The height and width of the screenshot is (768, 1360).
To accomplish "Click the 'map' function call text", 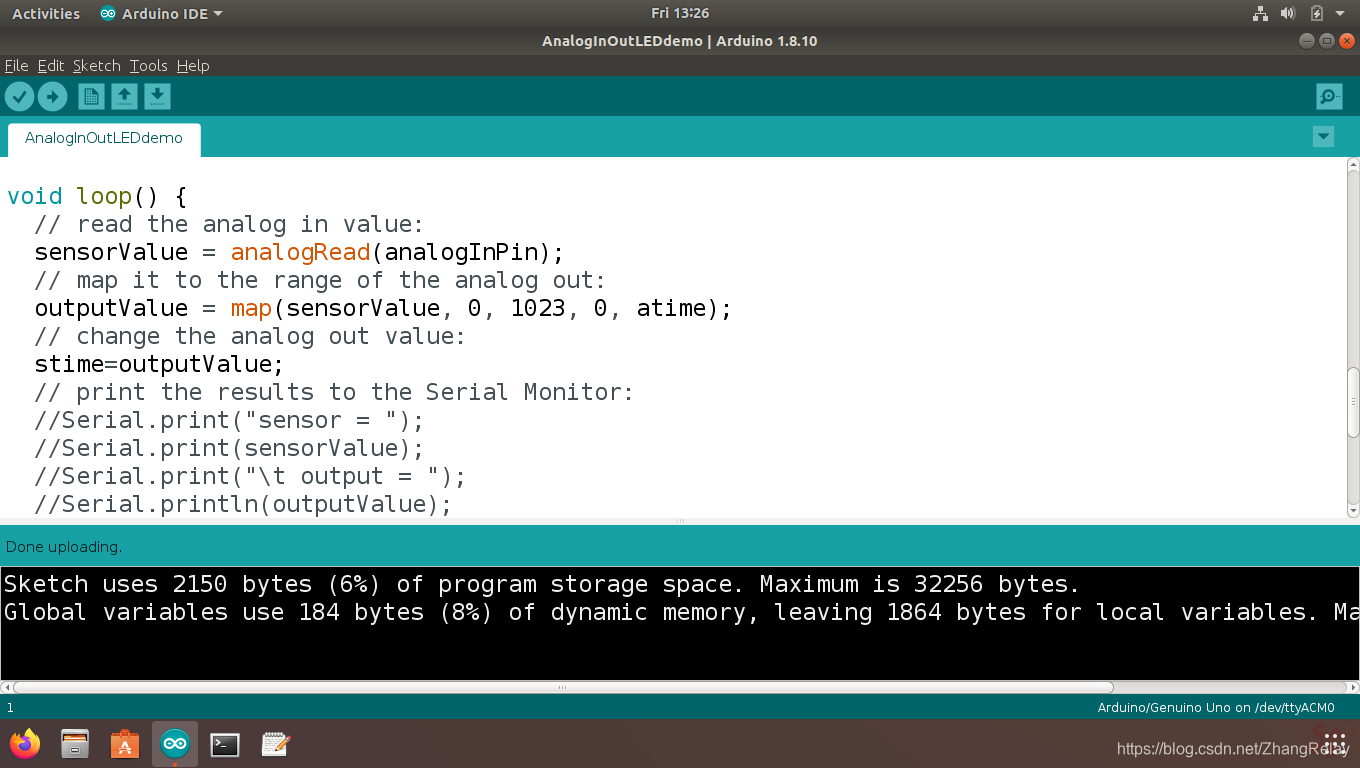I will 251,308.
